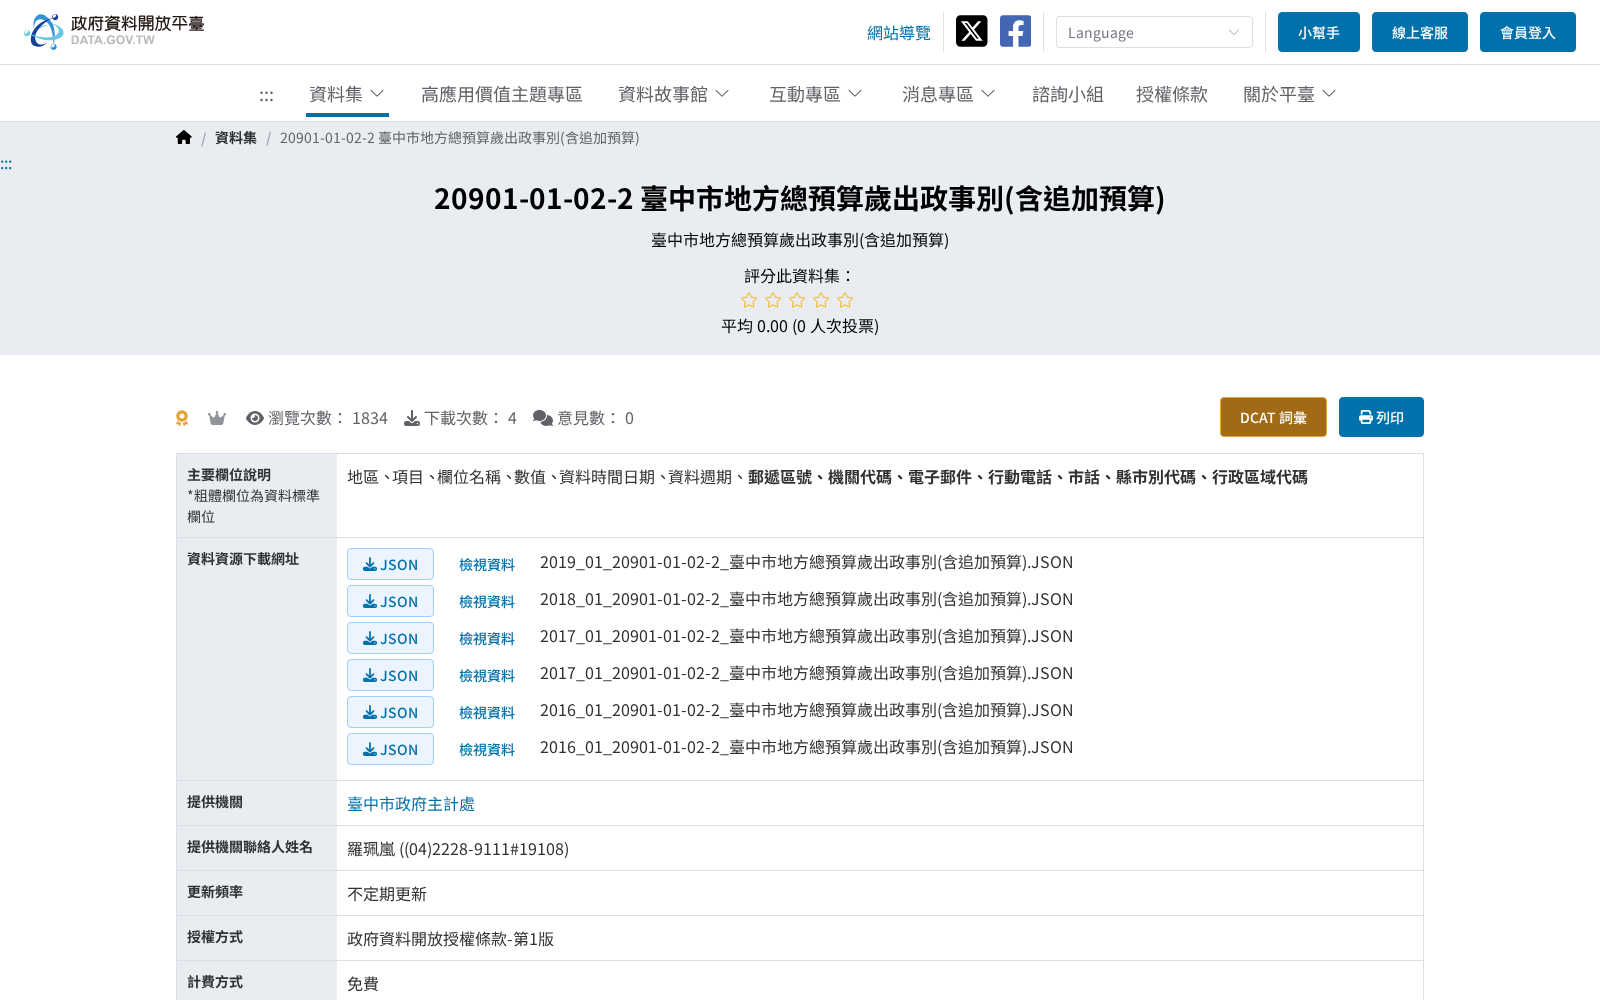Click the 主要欄位說明 row label
The width and height of the screenshot is (1600, 1000).
229,475
